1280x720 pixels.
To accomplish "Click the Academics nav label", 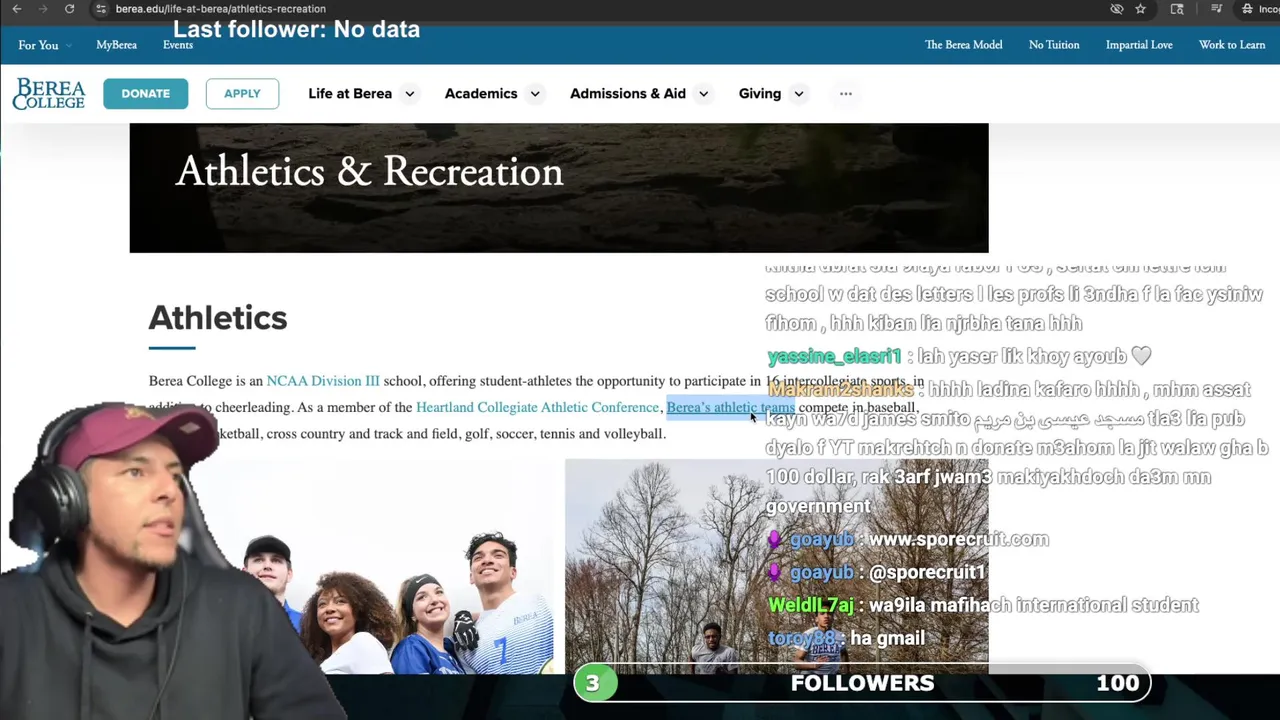I will click(481, 94).
